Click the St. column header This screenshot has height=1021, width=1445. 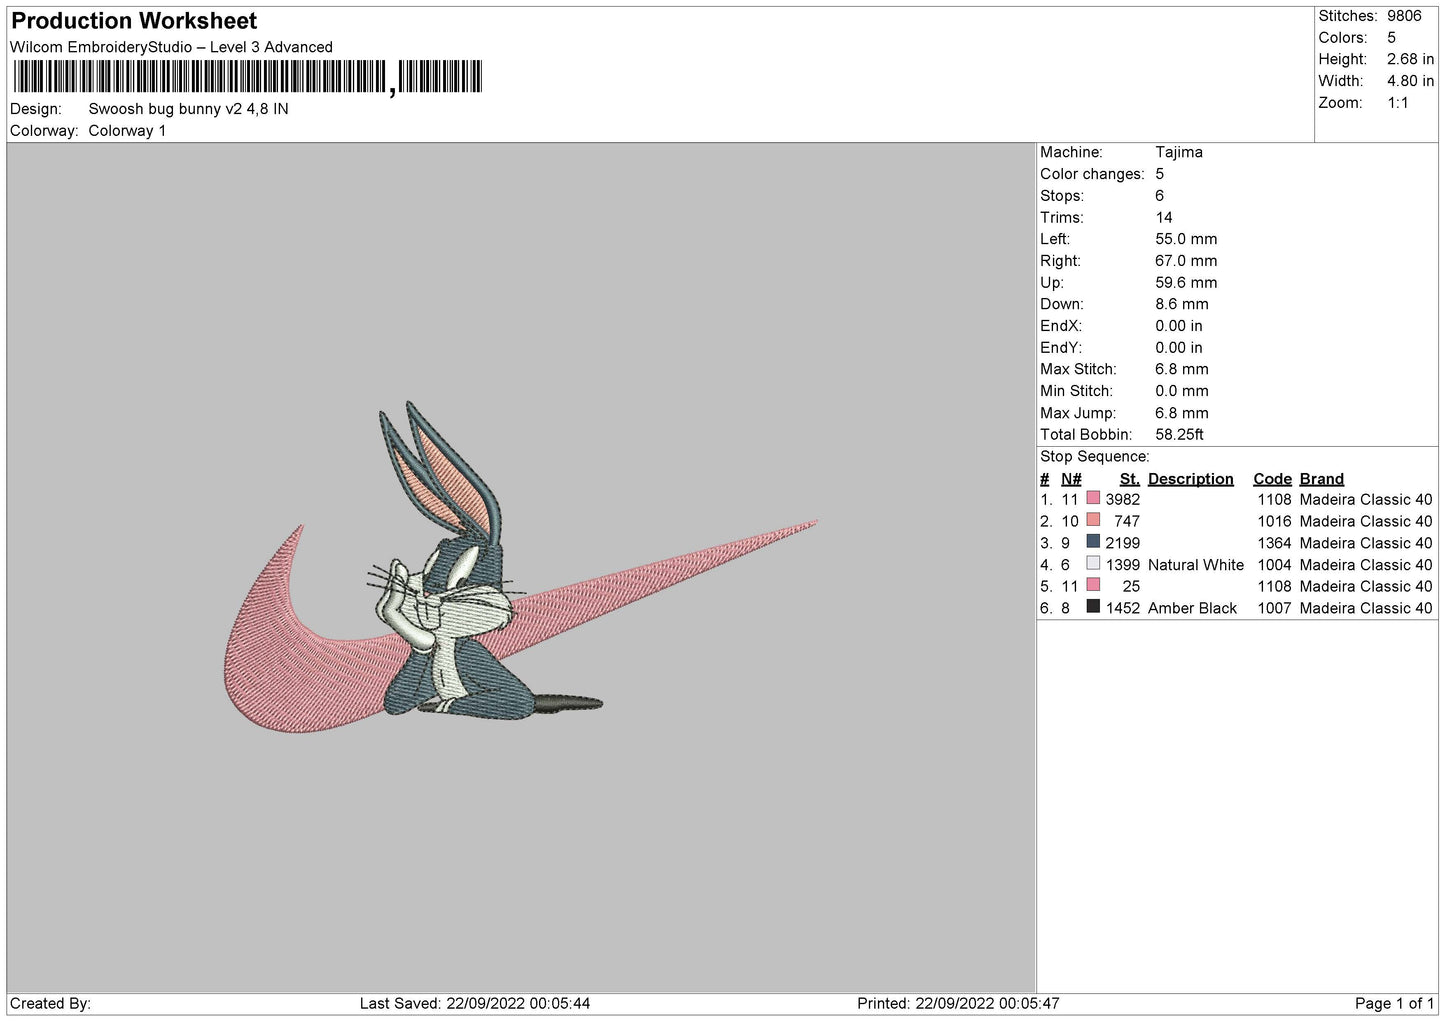(x=1129, y=479)
